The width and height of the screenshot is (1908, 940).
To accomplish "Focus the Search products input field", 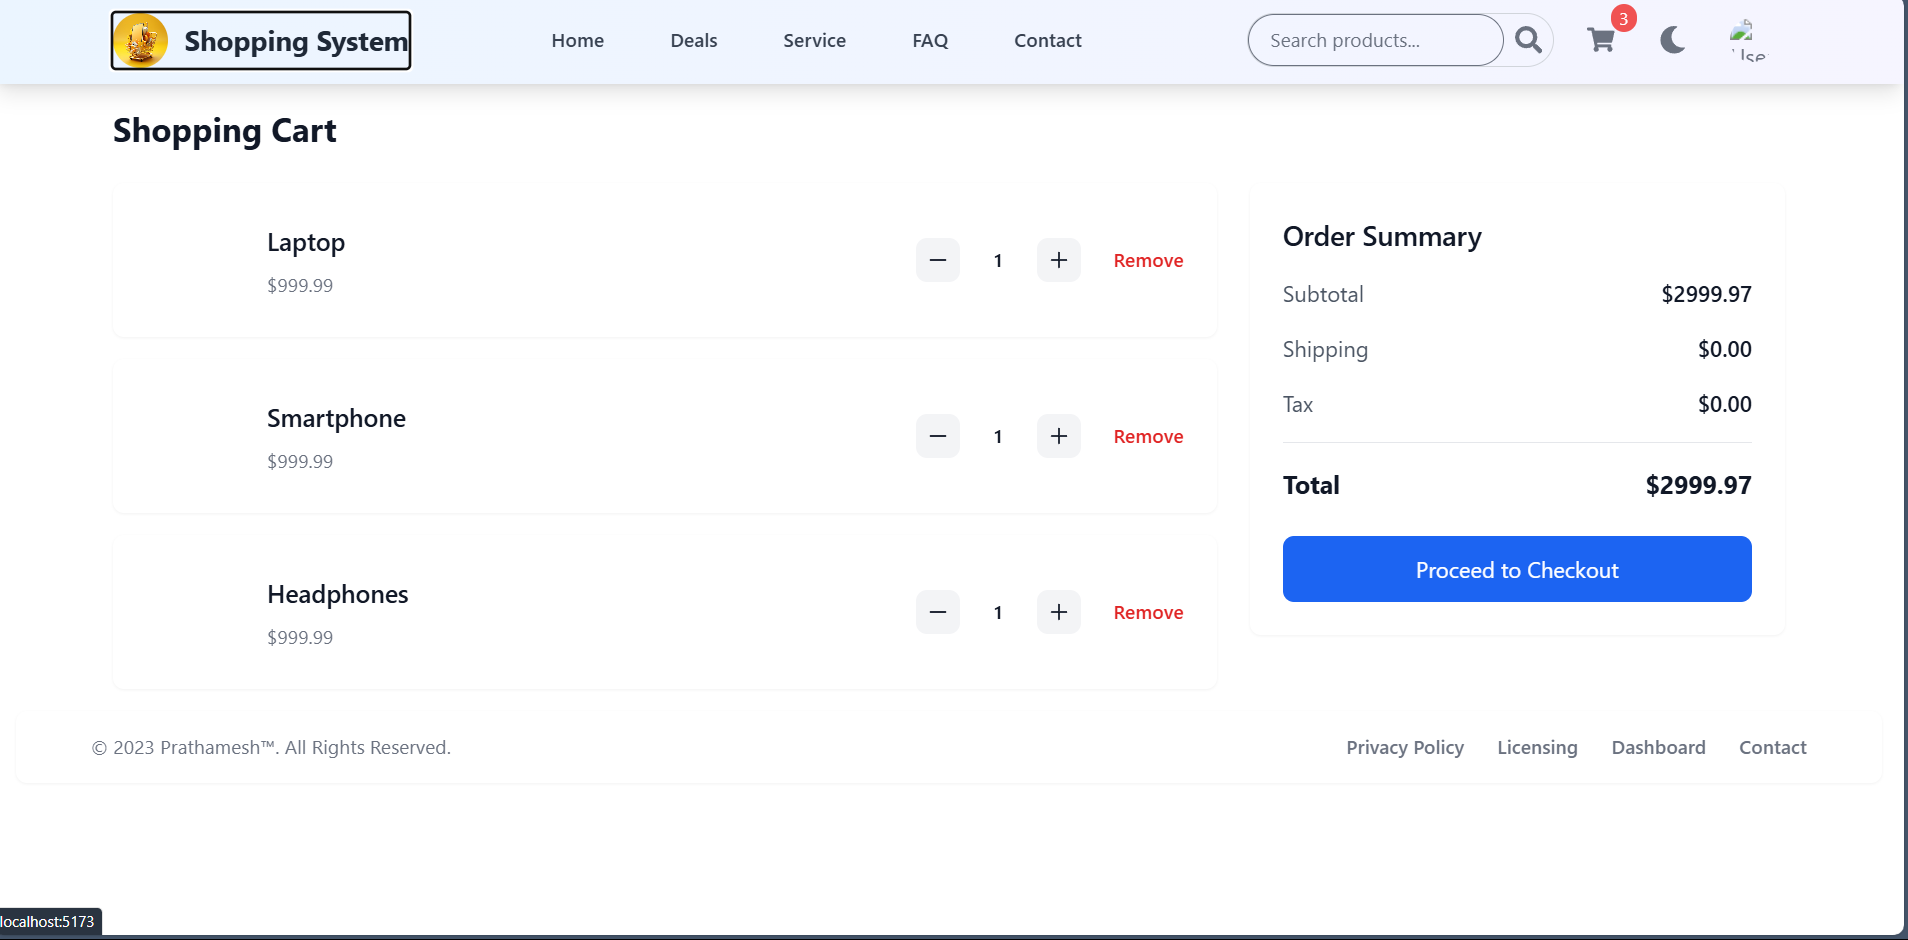I will 1374,41.
